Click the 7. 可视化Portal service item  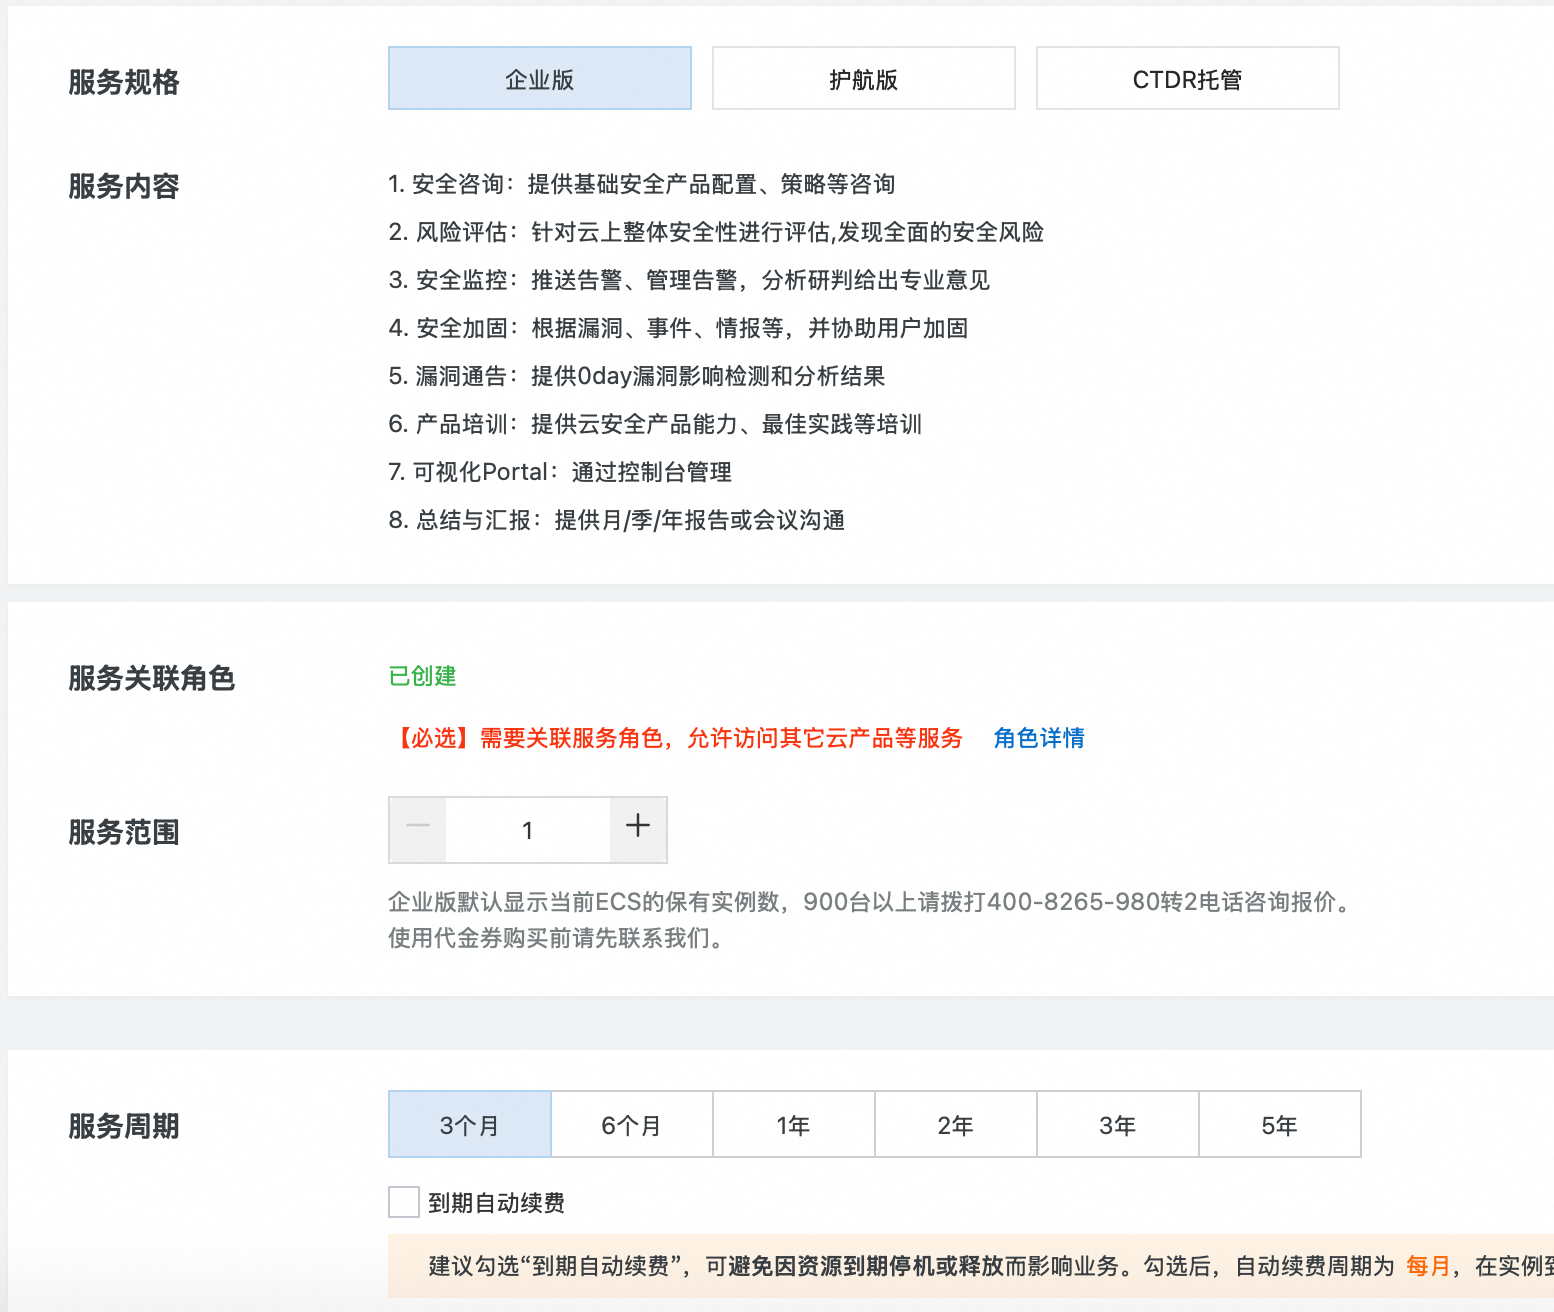tap(560, 472)
